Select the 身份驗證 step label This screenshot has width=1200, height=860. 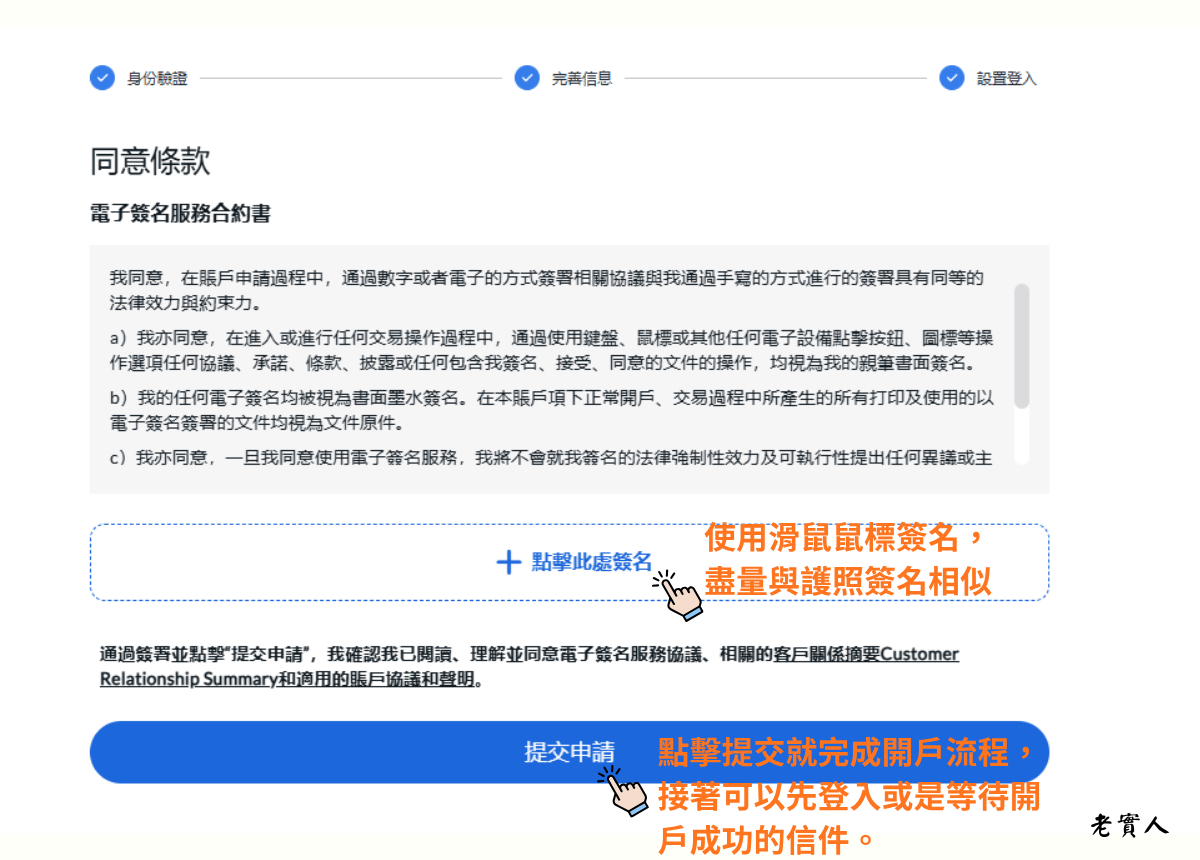pos(157,79)
